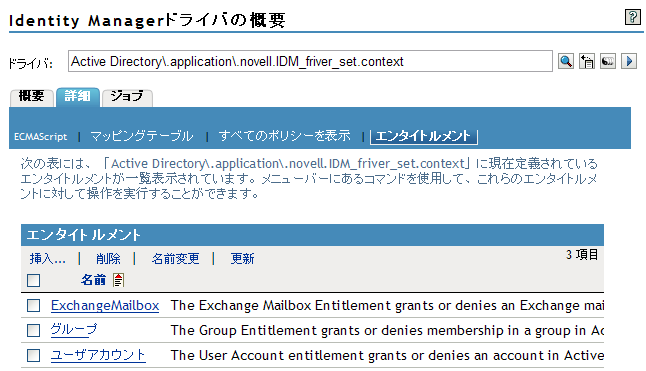The image size is (646, 371).
Task: Click the 名前 column header
Action: click(x=94, y=280)
